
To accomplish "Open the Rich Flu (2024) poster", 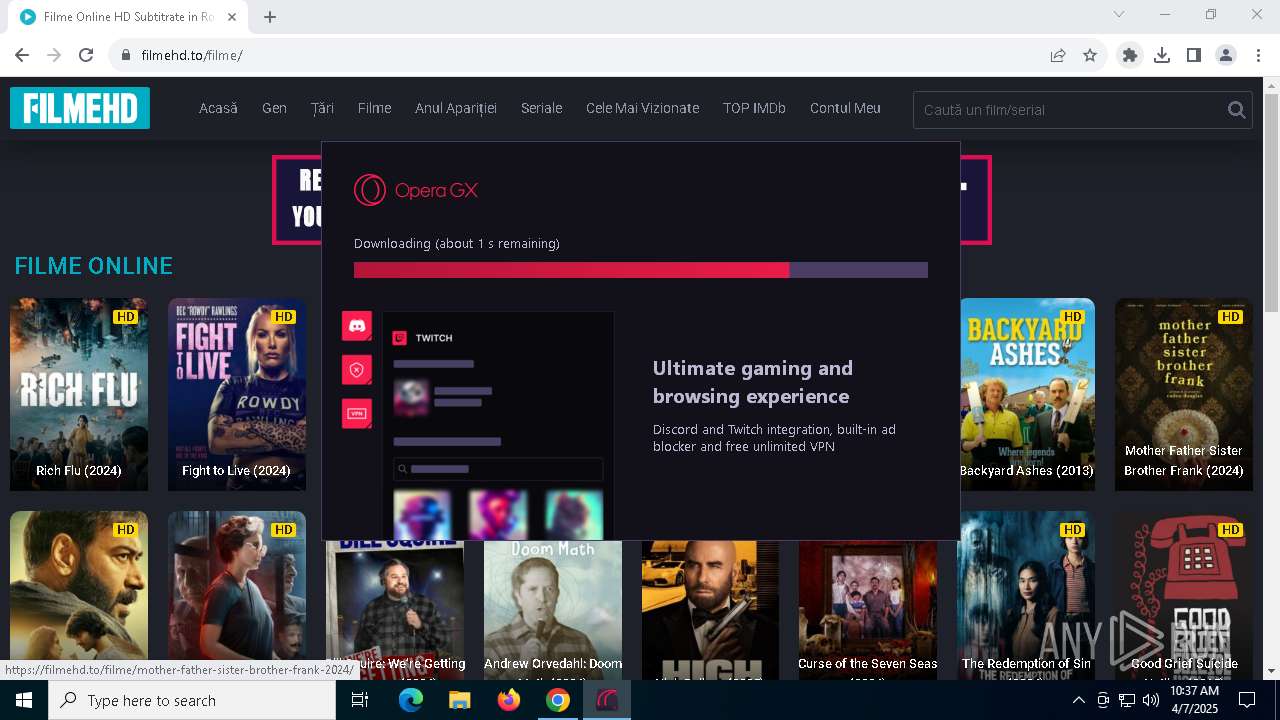I will (x=79, y=394).
